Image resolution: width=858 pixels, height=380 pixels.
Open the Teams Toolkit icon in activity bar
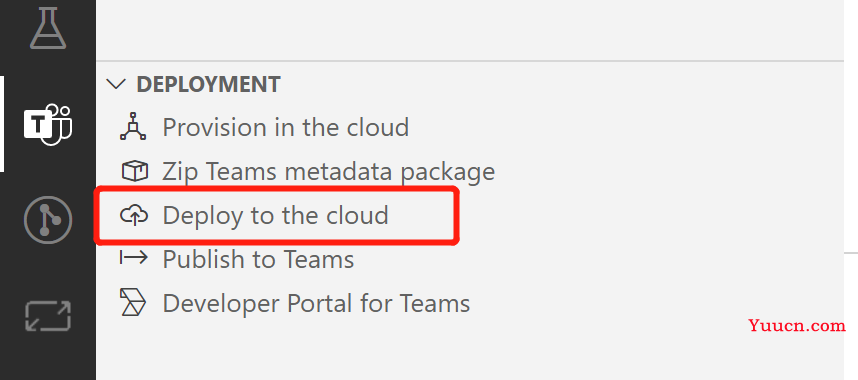[48, 124]
